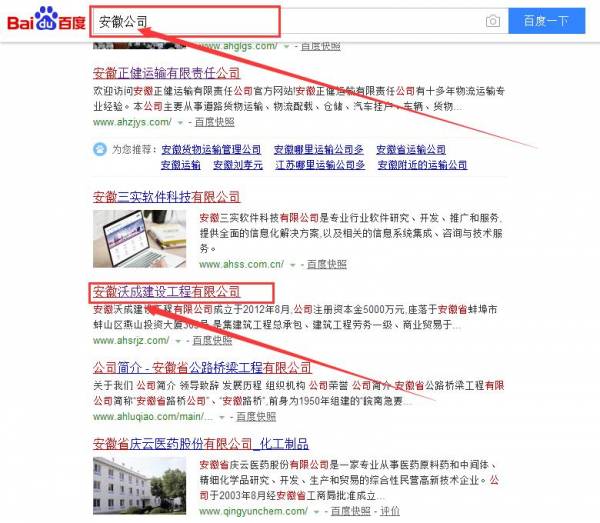Screen dimensions: 600x523
Task: Open 公司简介 - 安徽省公路桥梁工程有限公司 result
Action: pyautogui.click(x=202, y=368)
